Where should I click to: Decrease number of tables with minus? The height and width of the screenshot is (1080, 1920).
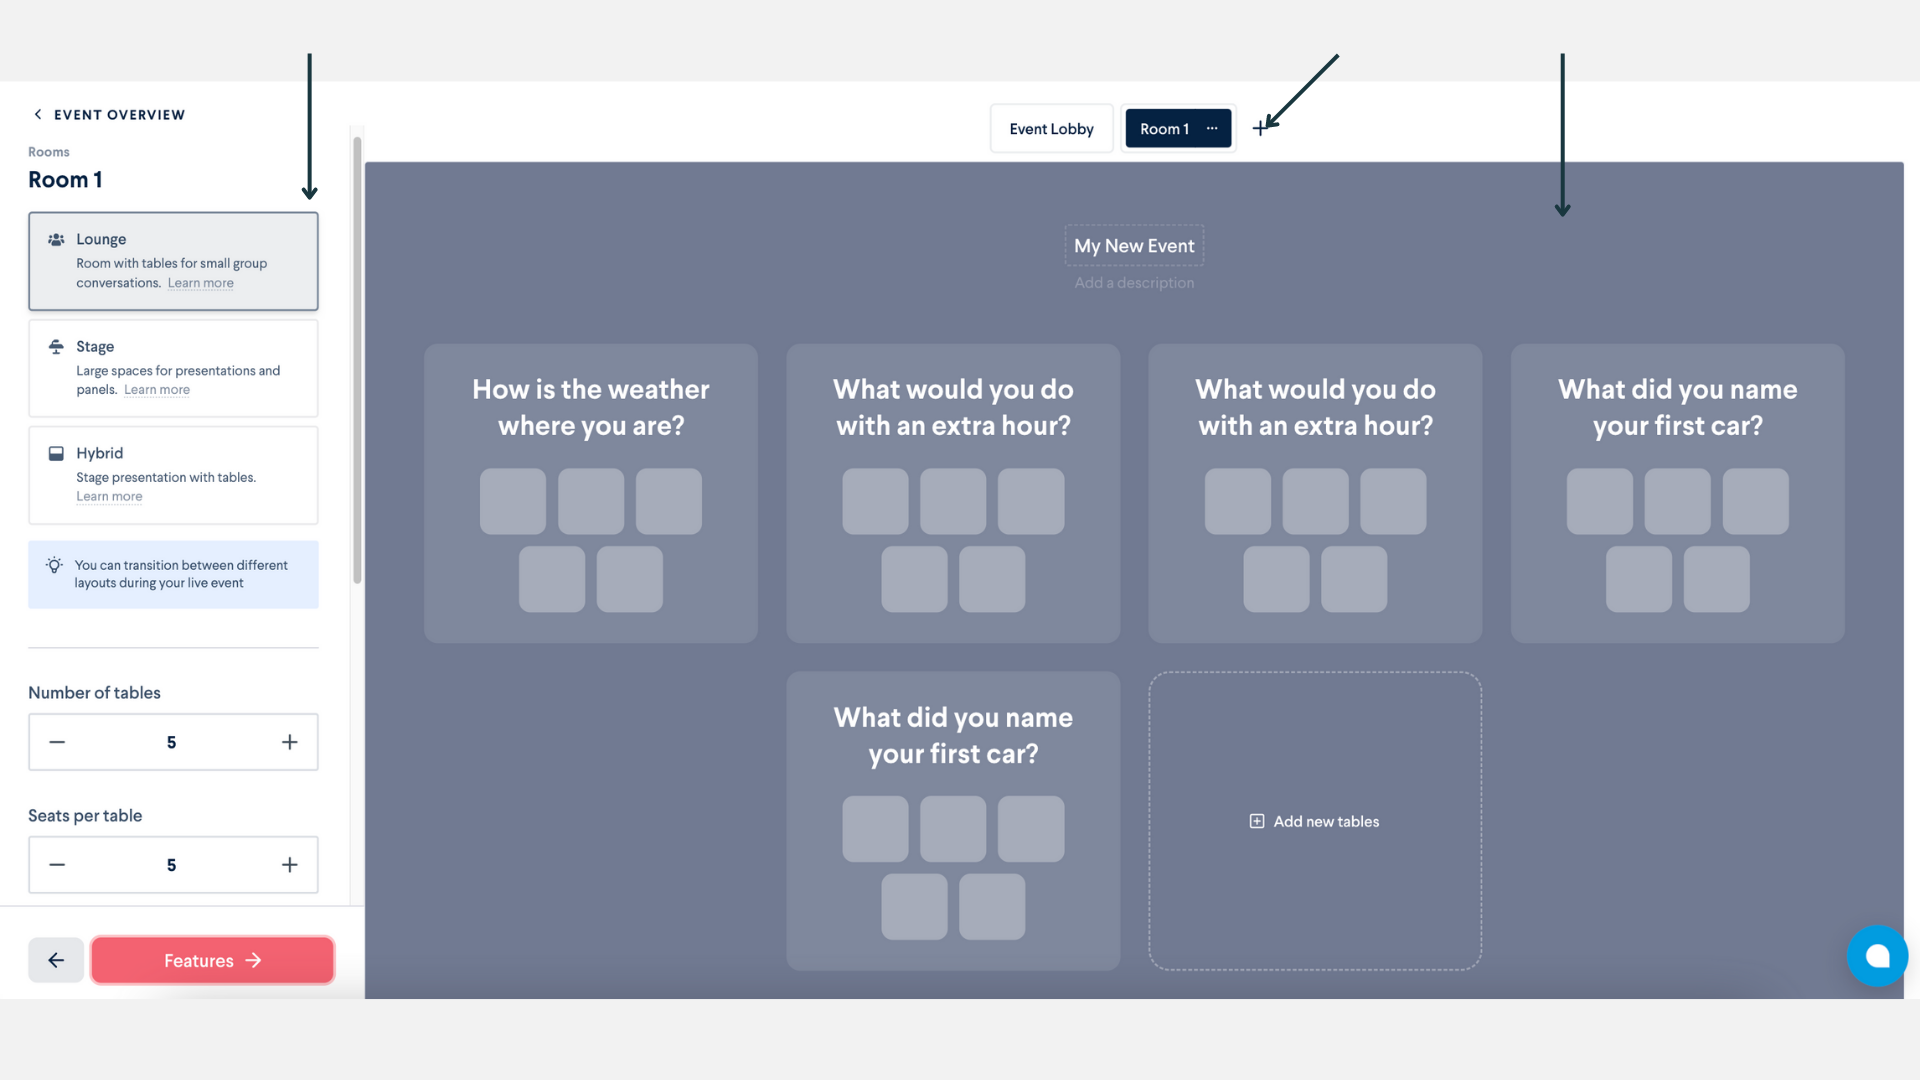point(57,742)
